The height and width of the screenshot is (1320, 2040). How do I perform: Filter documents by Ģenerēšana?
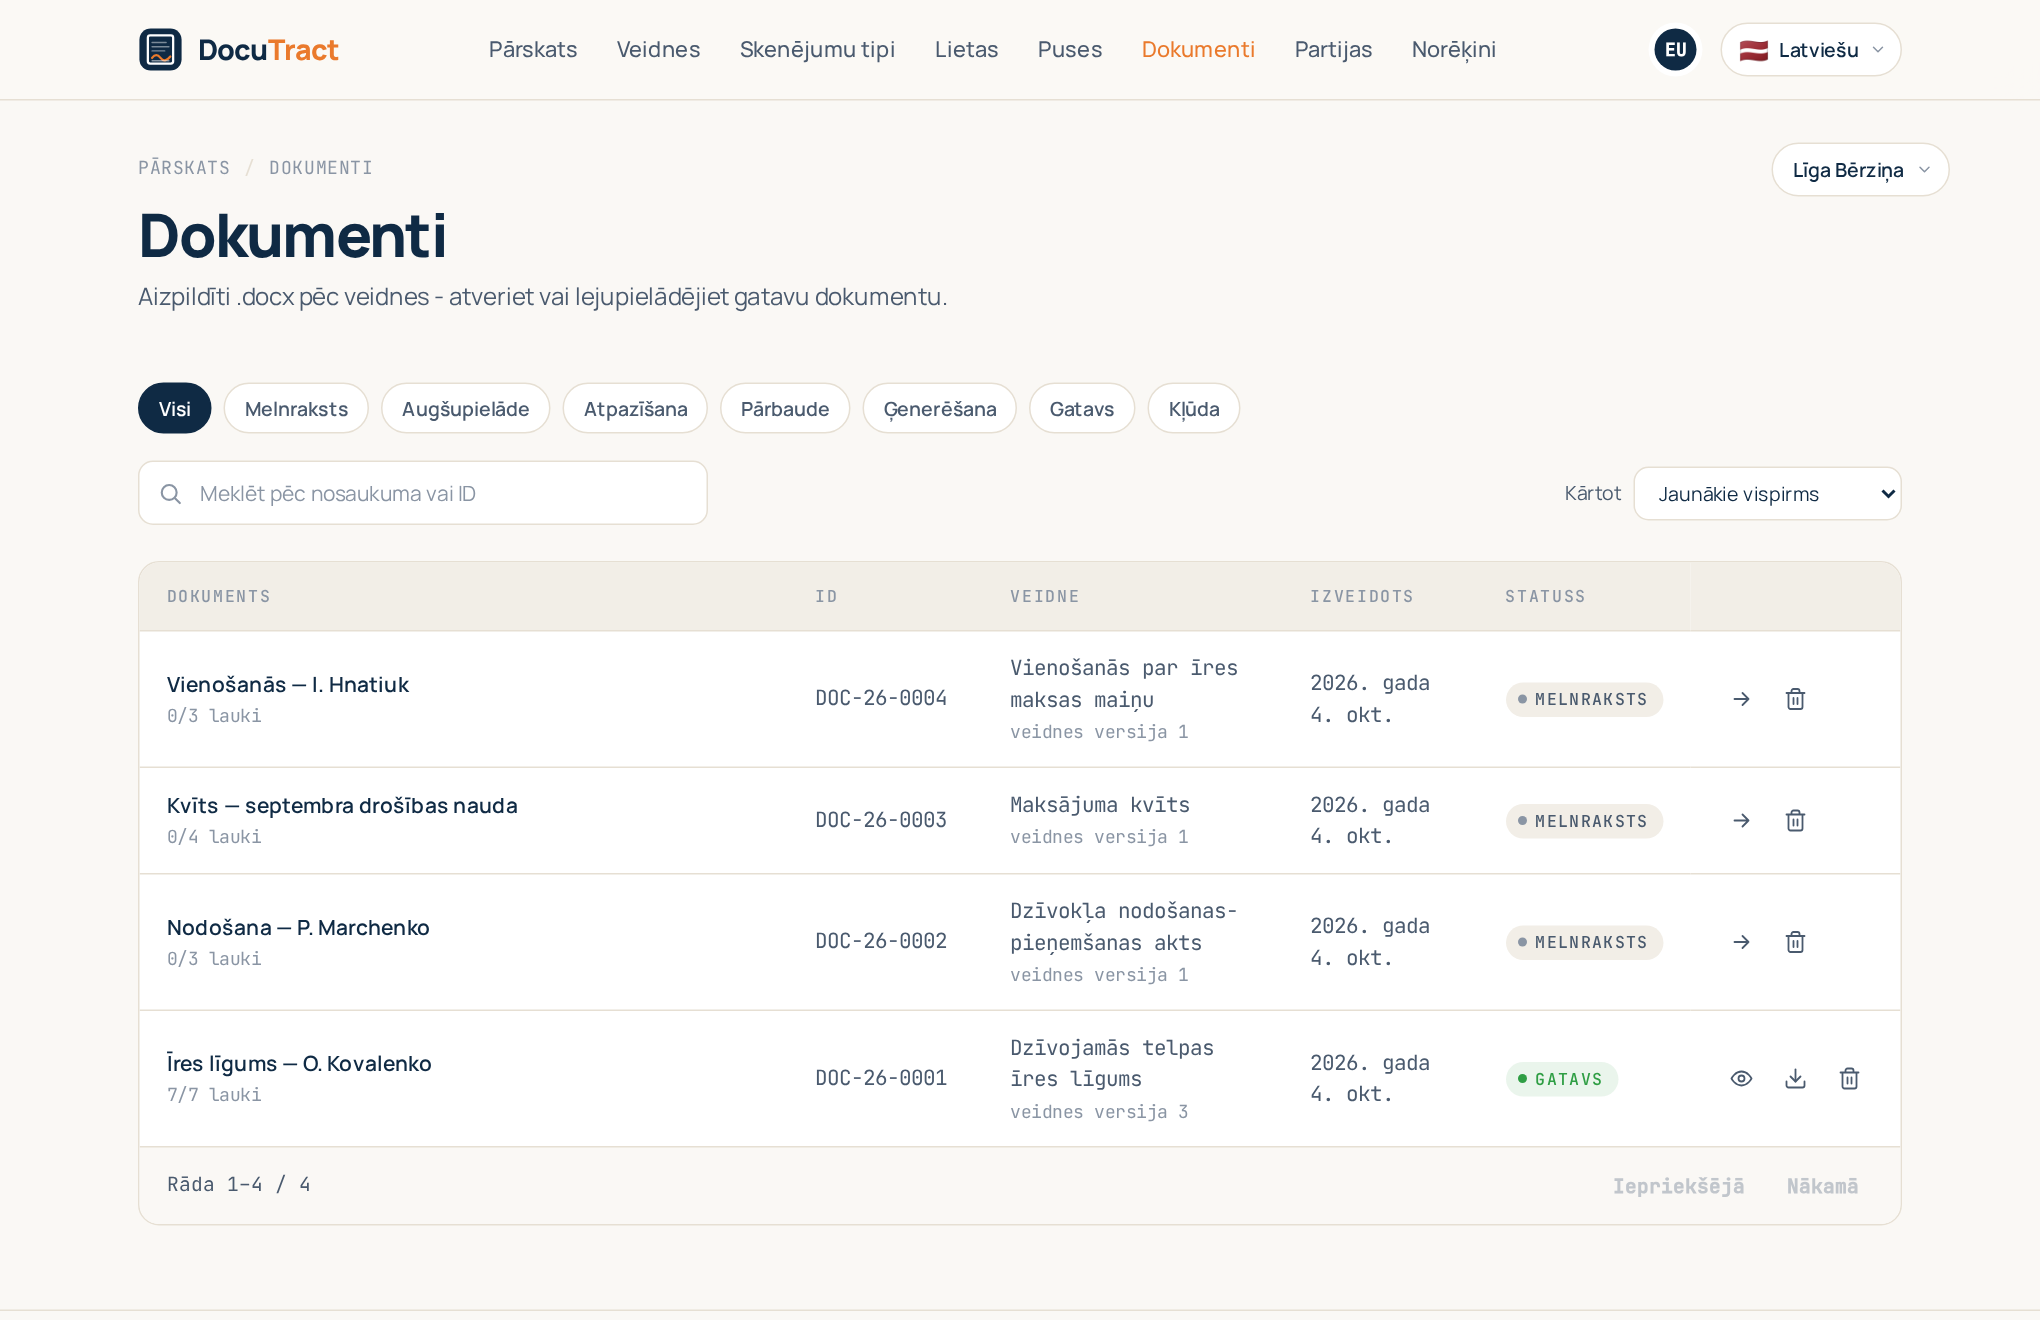click(x=939, y=408)
